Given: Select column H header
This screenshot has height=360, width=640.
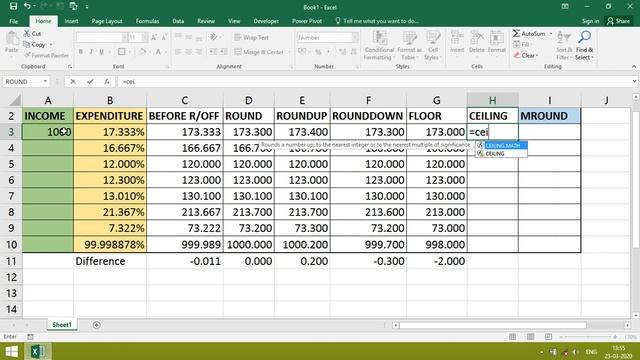Looking at the screenshot, I should pos(493,100).
